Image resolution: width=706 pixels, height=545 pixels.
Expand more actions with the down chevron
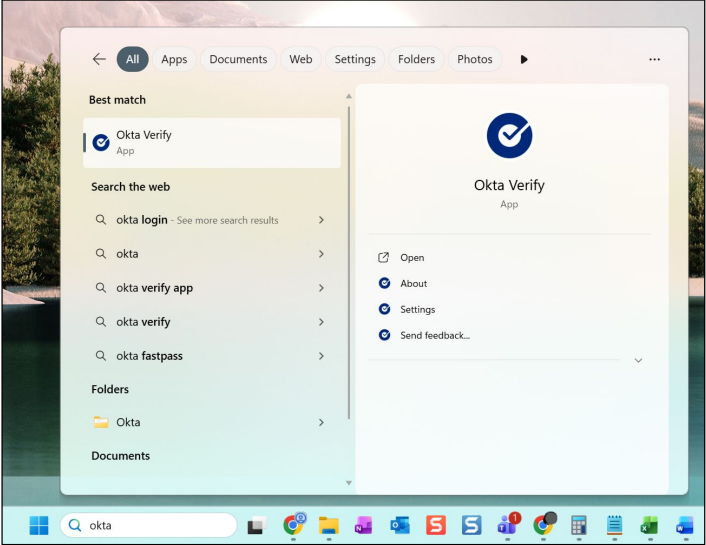(x=638, y=360)
